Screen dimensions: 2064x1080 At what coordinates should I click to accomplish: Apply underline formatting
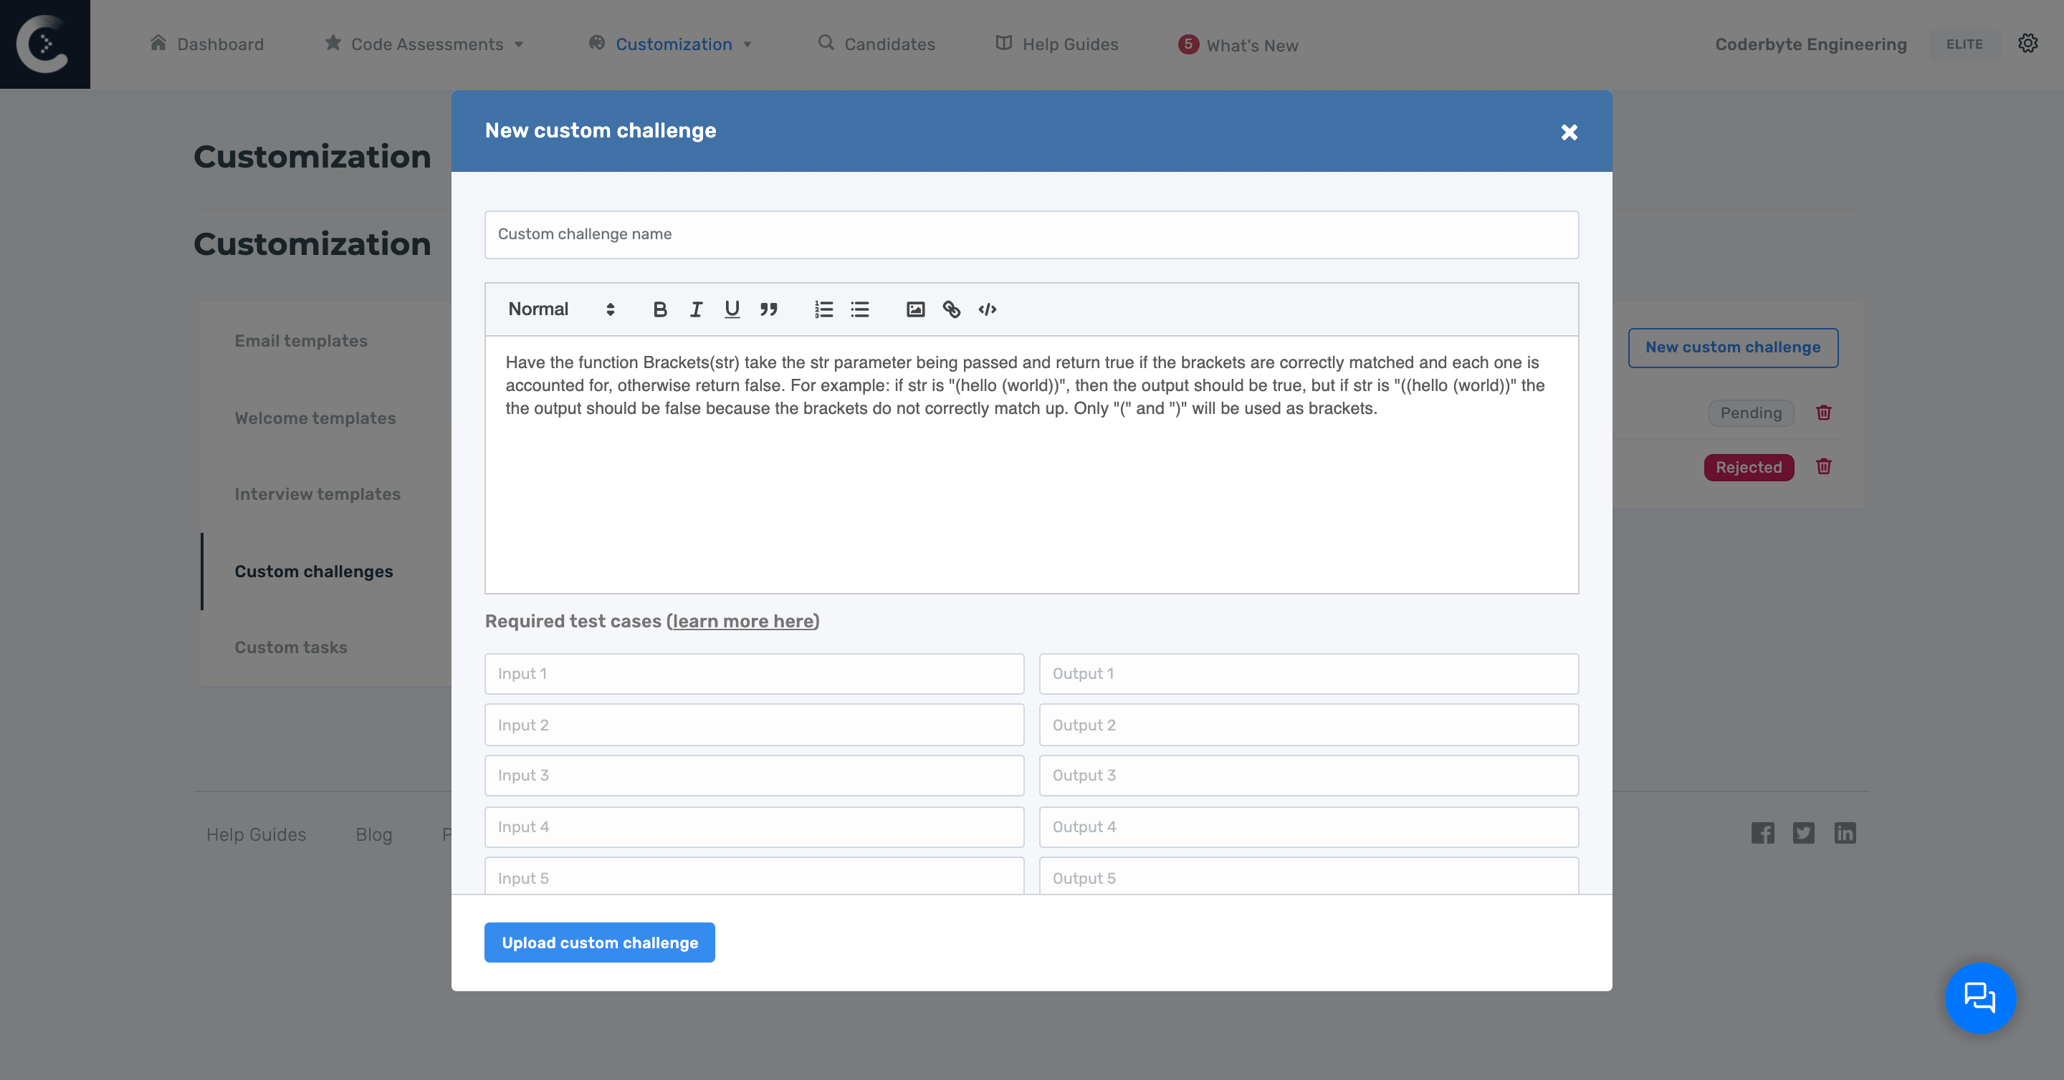[x=732, y=309]
